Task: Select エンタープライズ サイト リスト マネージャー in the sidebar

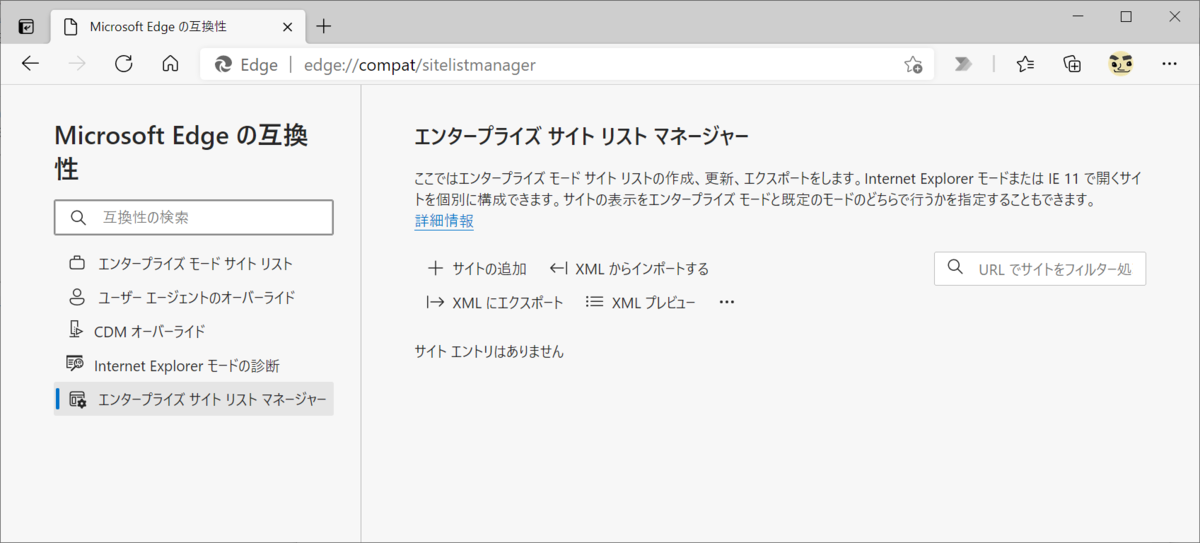Action: coord(194,399)
